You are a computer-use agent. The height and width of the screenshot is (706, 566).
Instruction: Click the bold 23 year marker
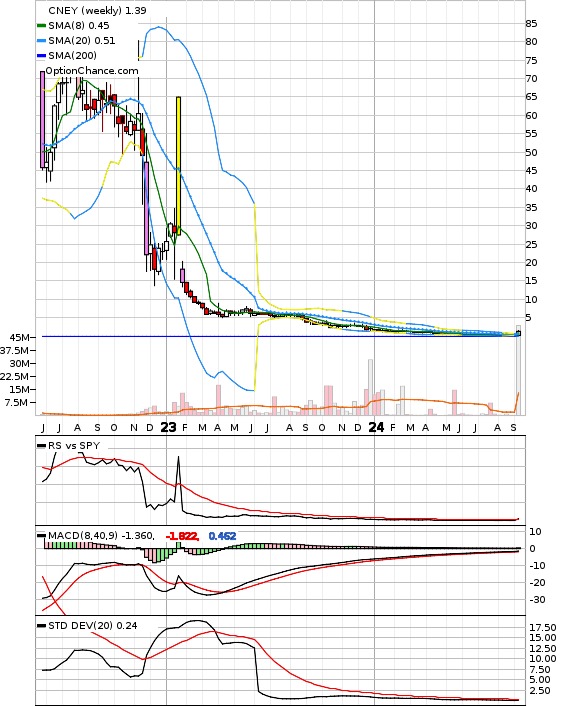click(x=168, y=427)
